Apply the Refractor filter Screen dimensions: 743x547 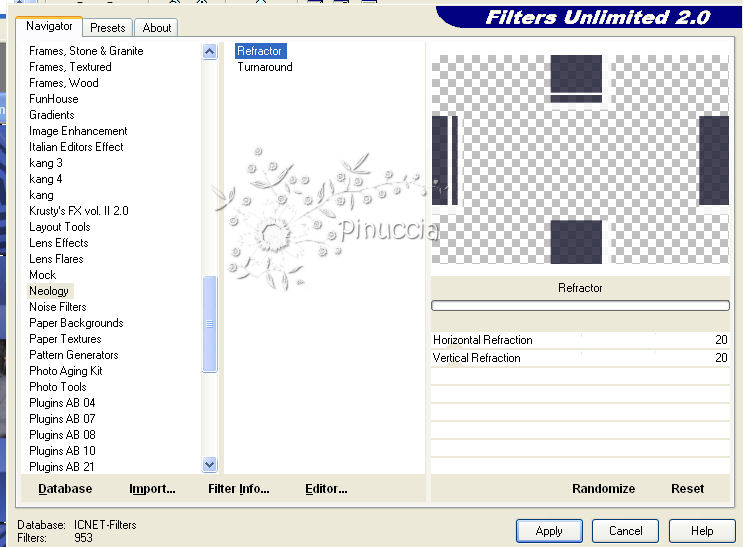[x=549, y=531]
